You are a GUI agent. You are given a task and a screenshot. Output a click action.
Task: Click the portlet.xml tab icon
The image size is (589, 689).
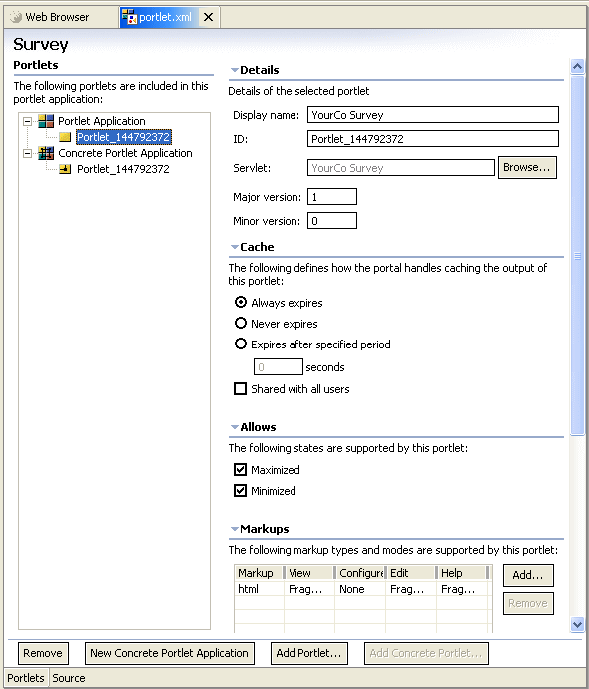(x=129, y=17)
